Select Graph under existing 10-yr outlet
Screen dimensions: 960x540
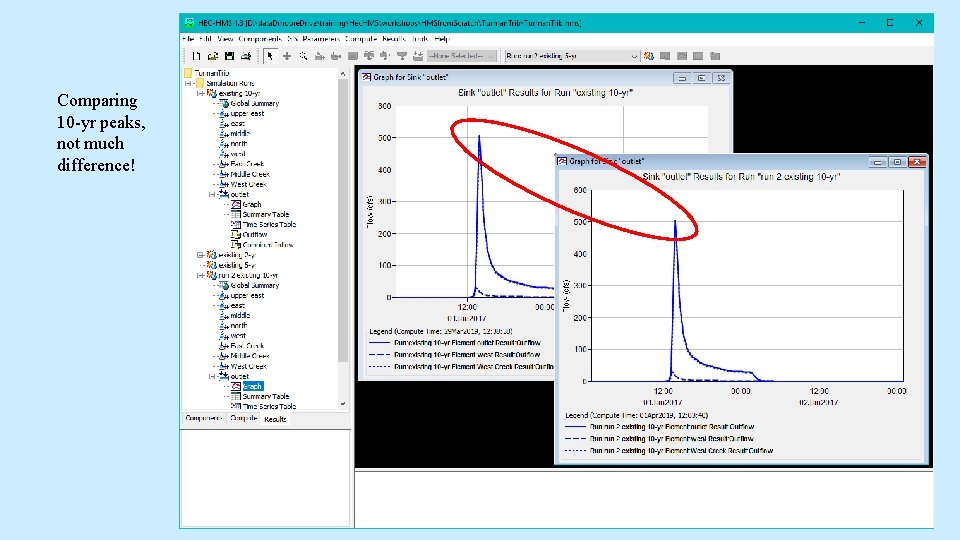252,204
